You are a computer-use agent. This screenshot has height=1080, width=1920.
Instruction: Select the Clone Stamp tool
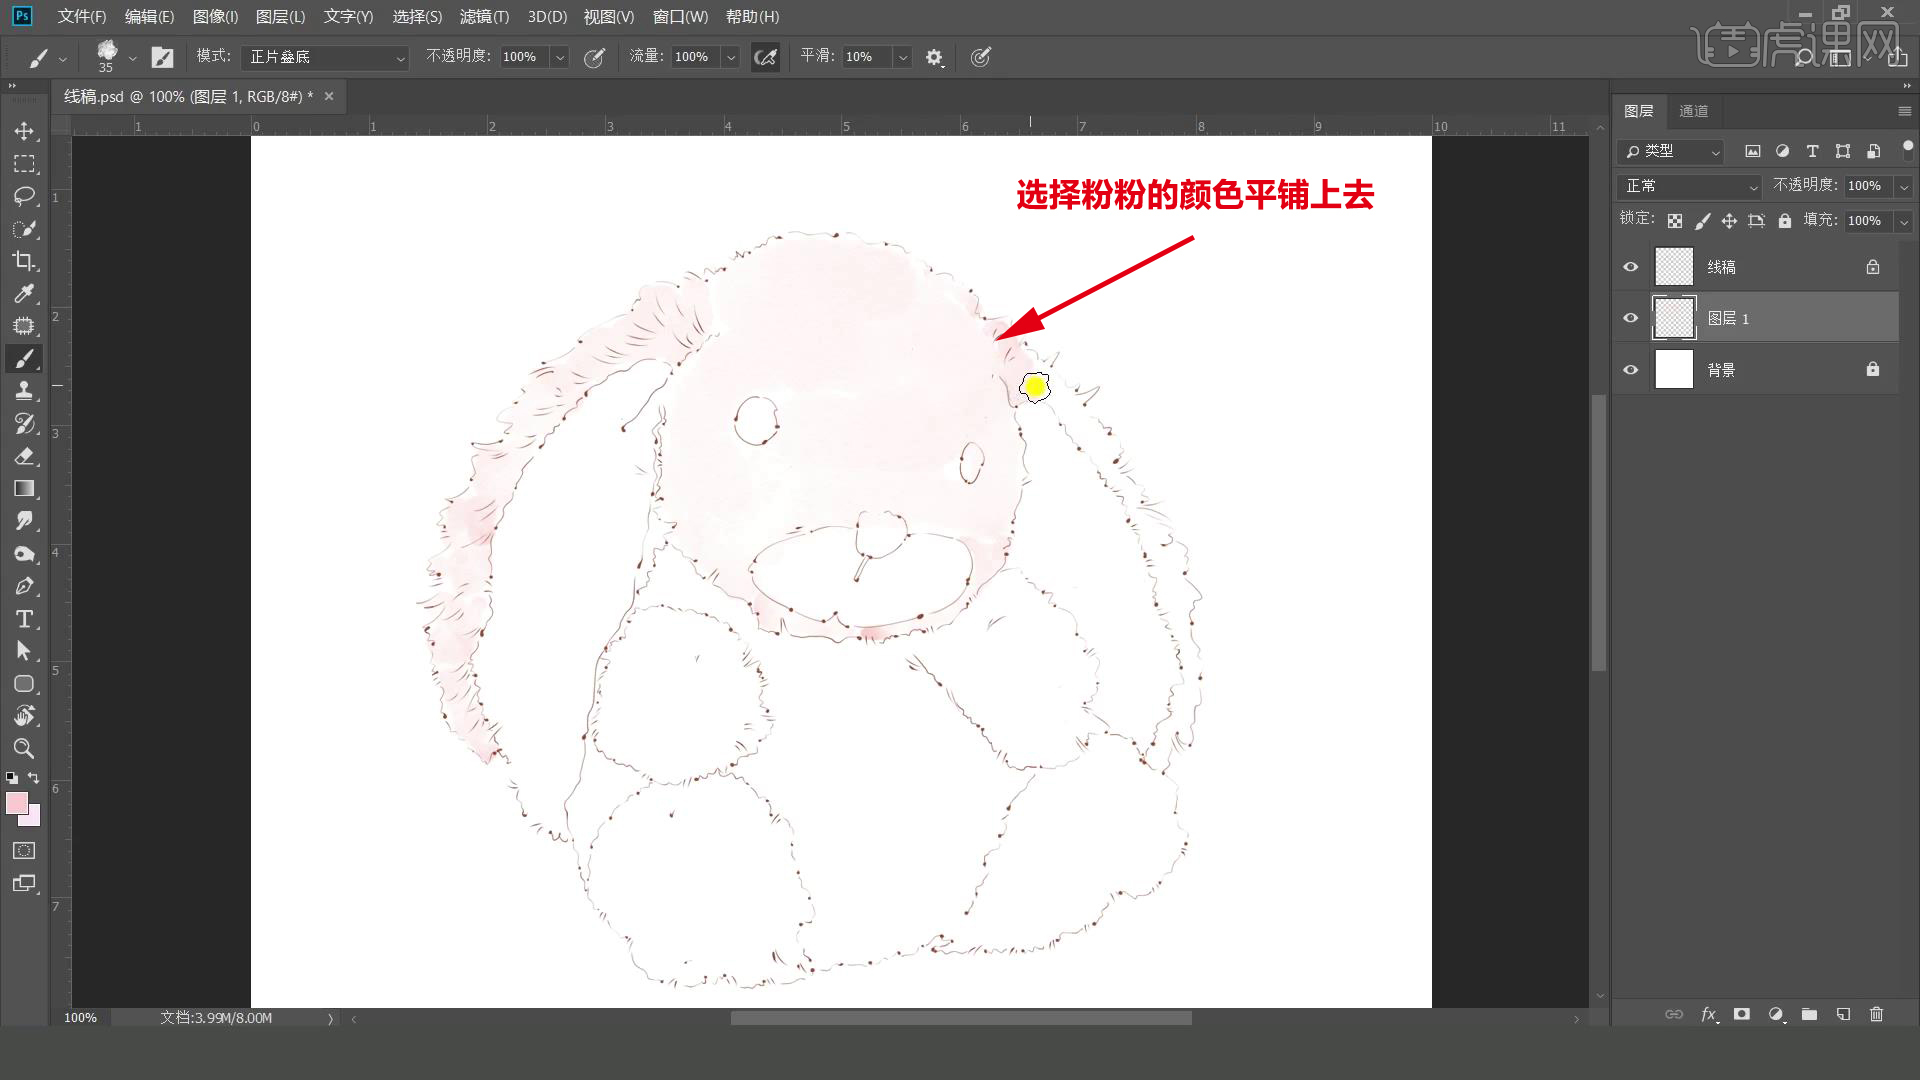click(24, 391)
